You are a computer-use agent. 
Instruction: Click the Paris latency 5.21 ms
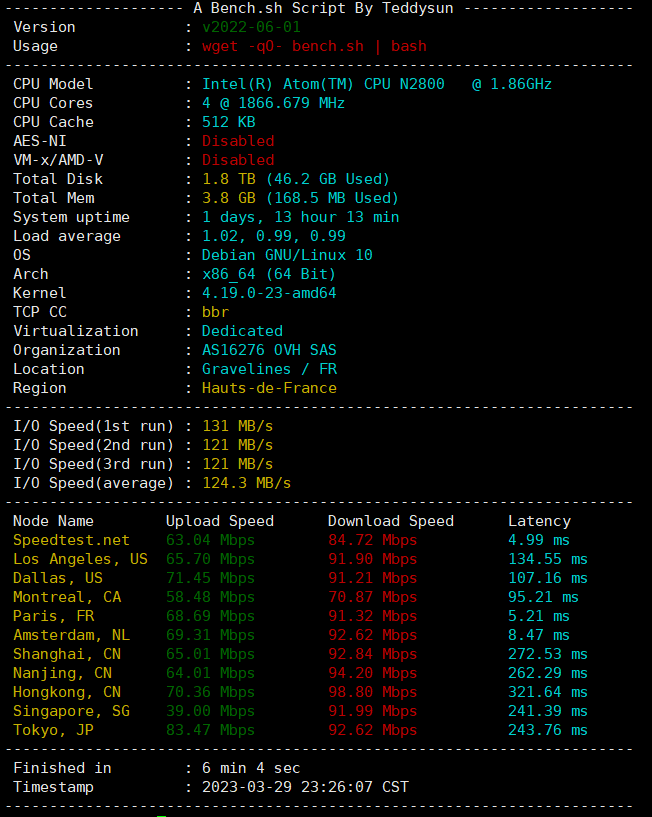(539, 616)
